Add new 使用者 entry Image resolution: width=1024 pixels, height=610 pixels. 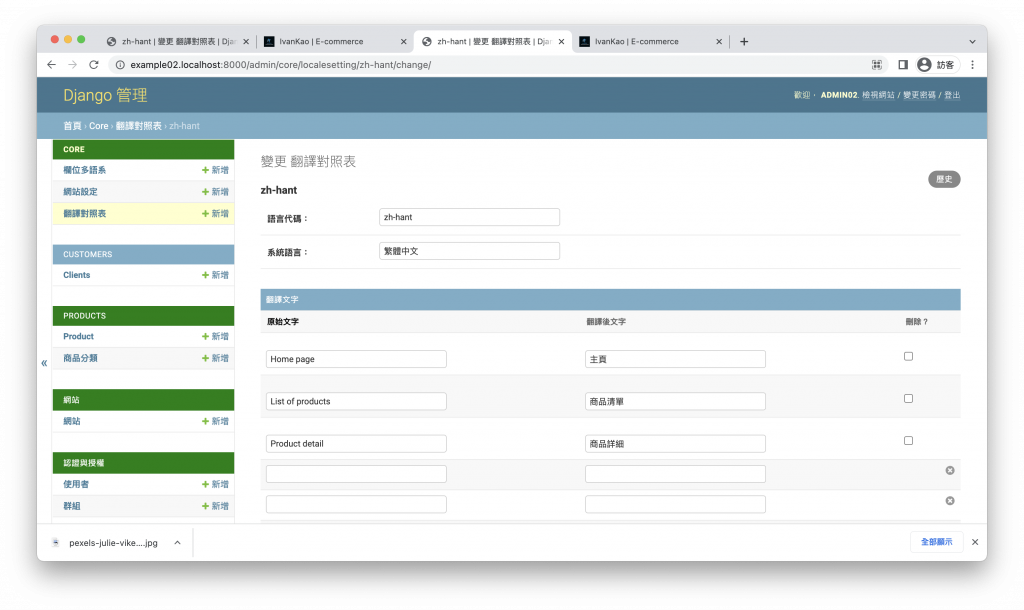click(215, 484)
